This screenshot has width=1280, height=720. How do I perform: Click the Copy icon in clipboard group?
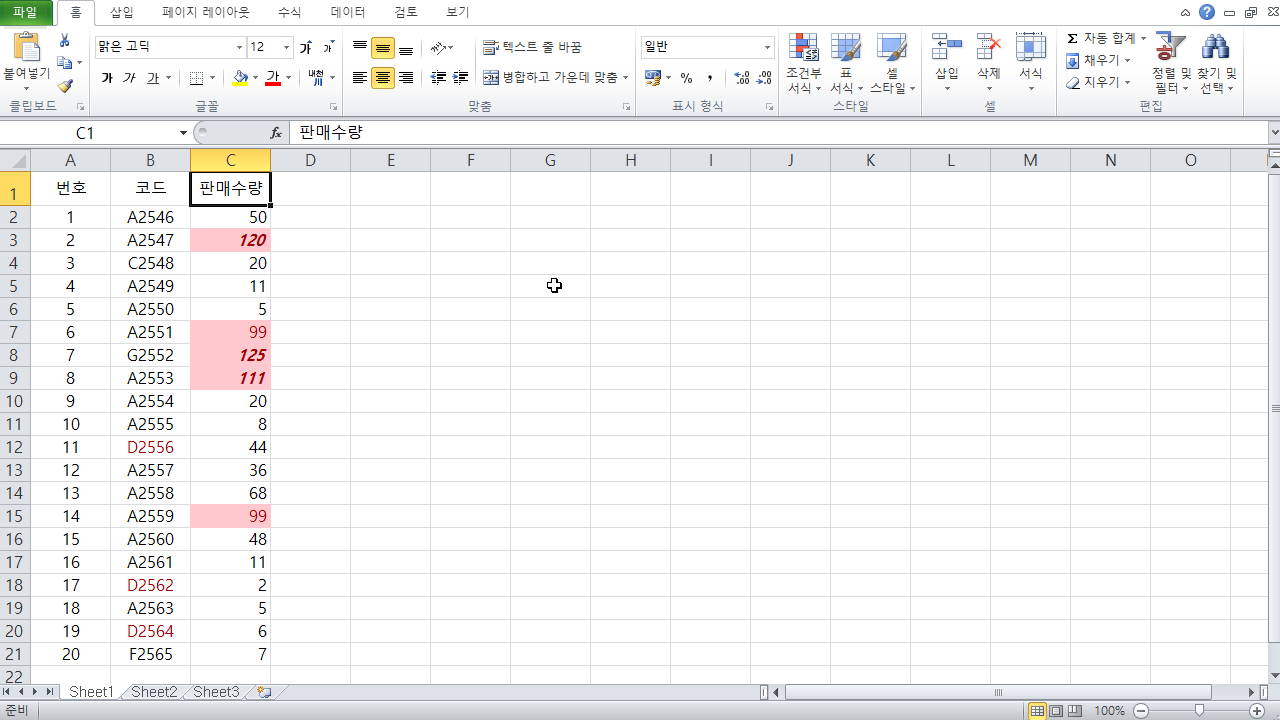tap(65, 64)
